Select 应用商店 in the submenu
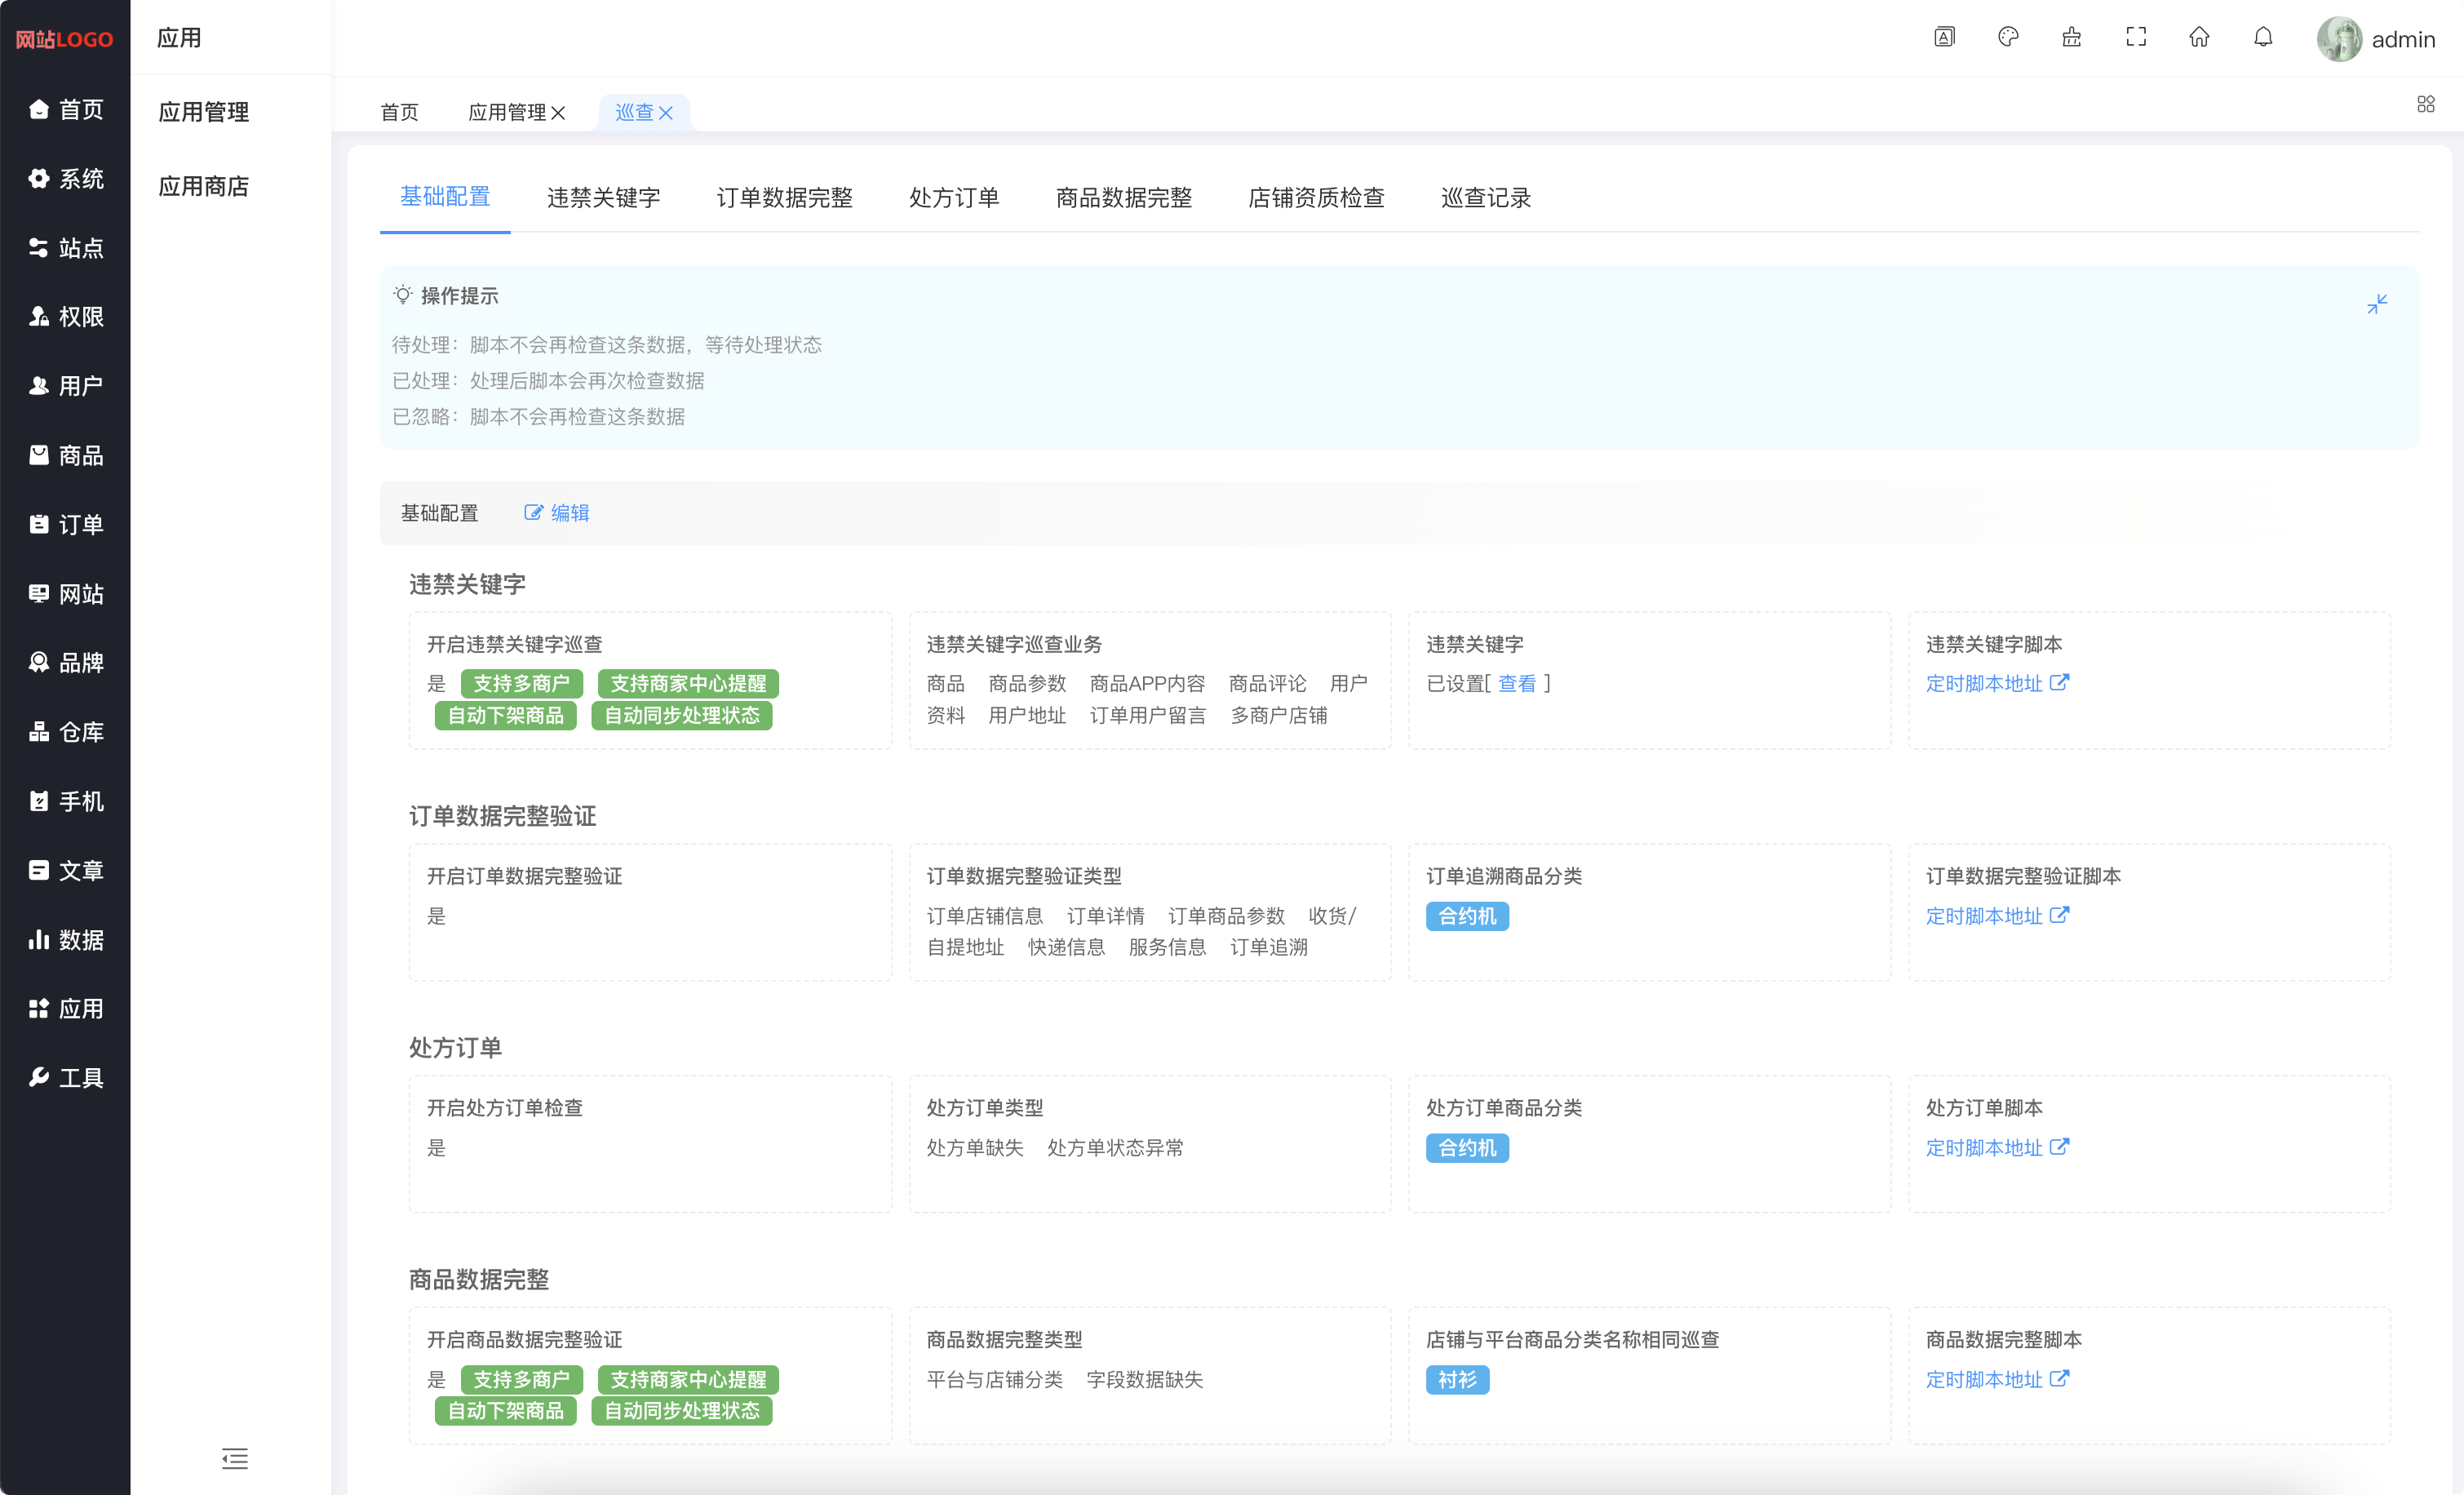 pyautogui.click(x=204, y=186)
